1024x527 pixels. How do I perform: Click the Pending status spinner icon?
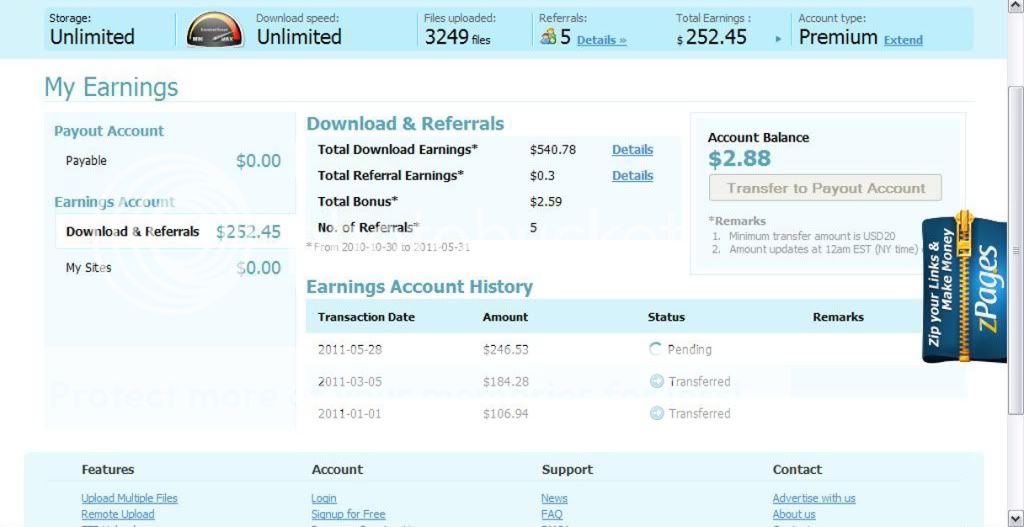656,349
